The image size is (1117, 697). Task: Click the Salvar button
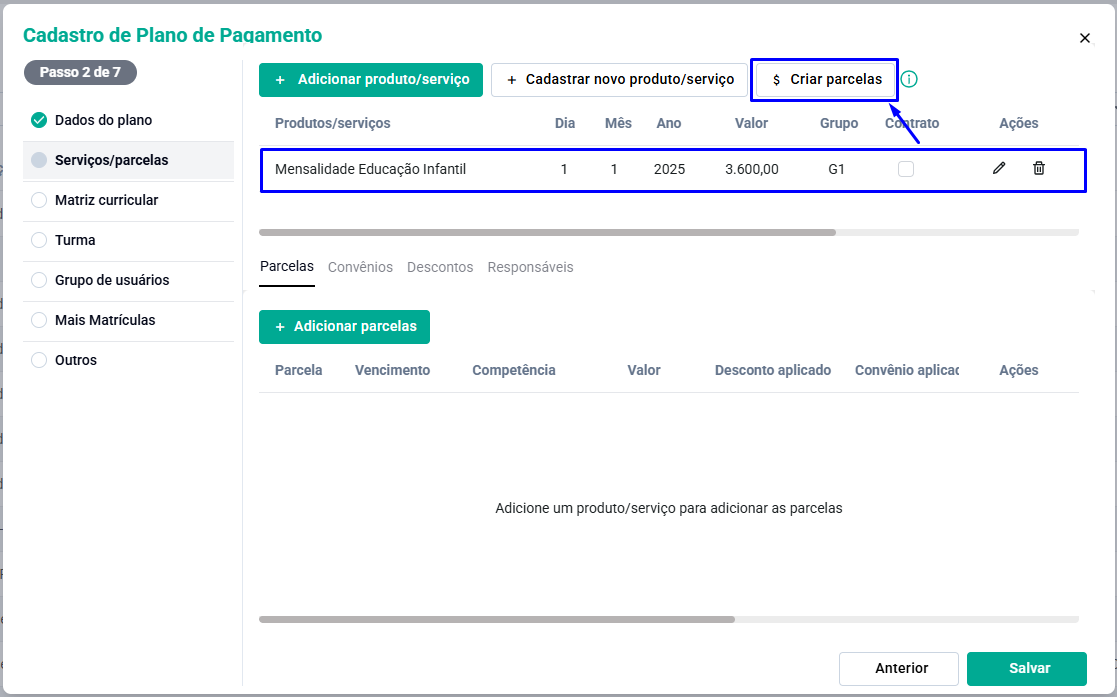pos(1027,668)
